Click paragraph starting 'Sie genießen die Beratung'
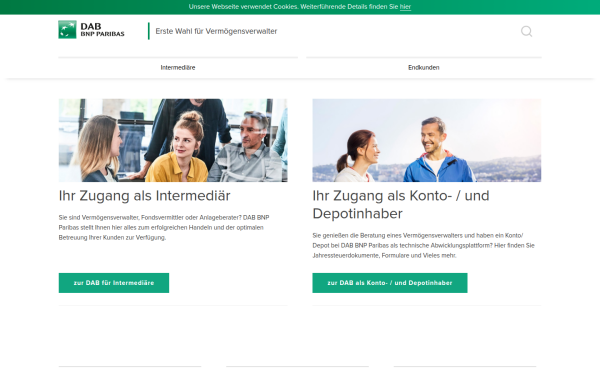 pyautogui.click(x=423, y=245)
